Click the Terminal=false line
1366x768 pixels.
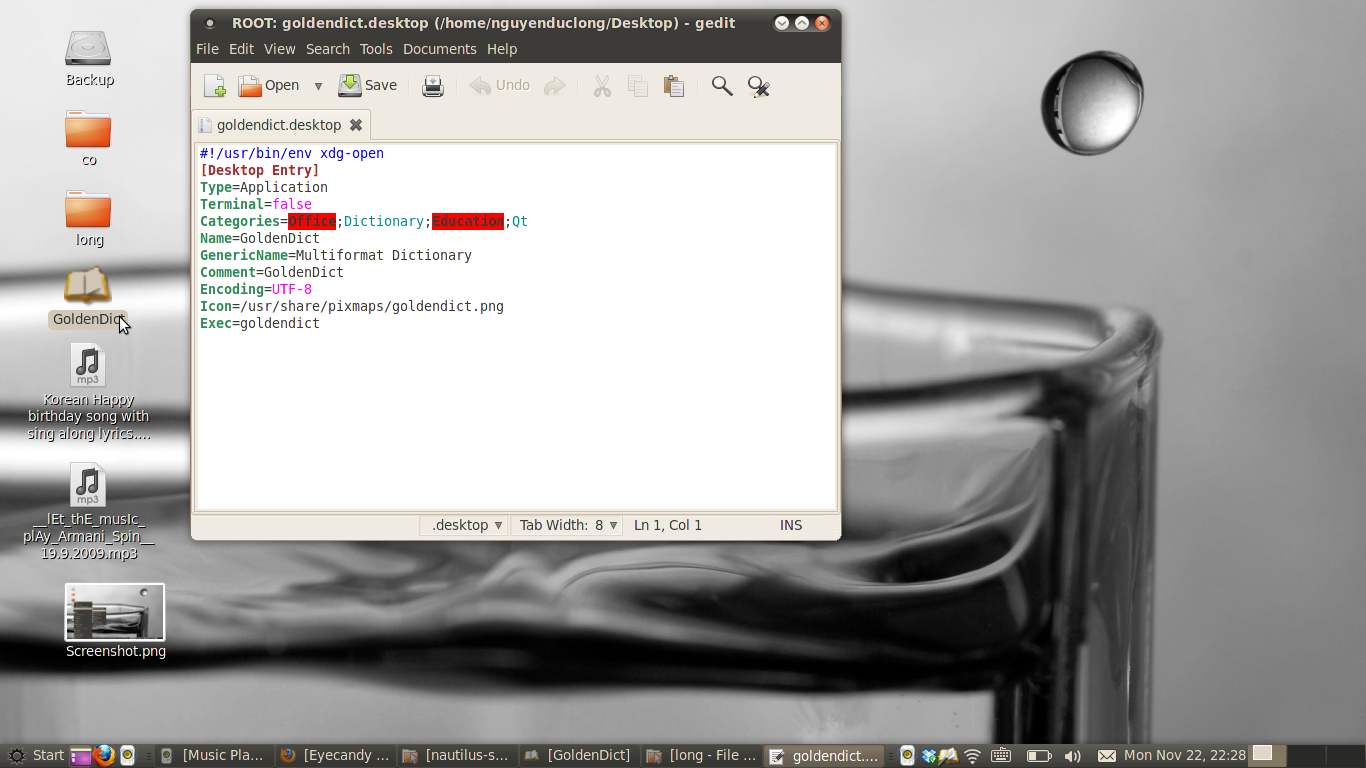click(x=256, y=204)
